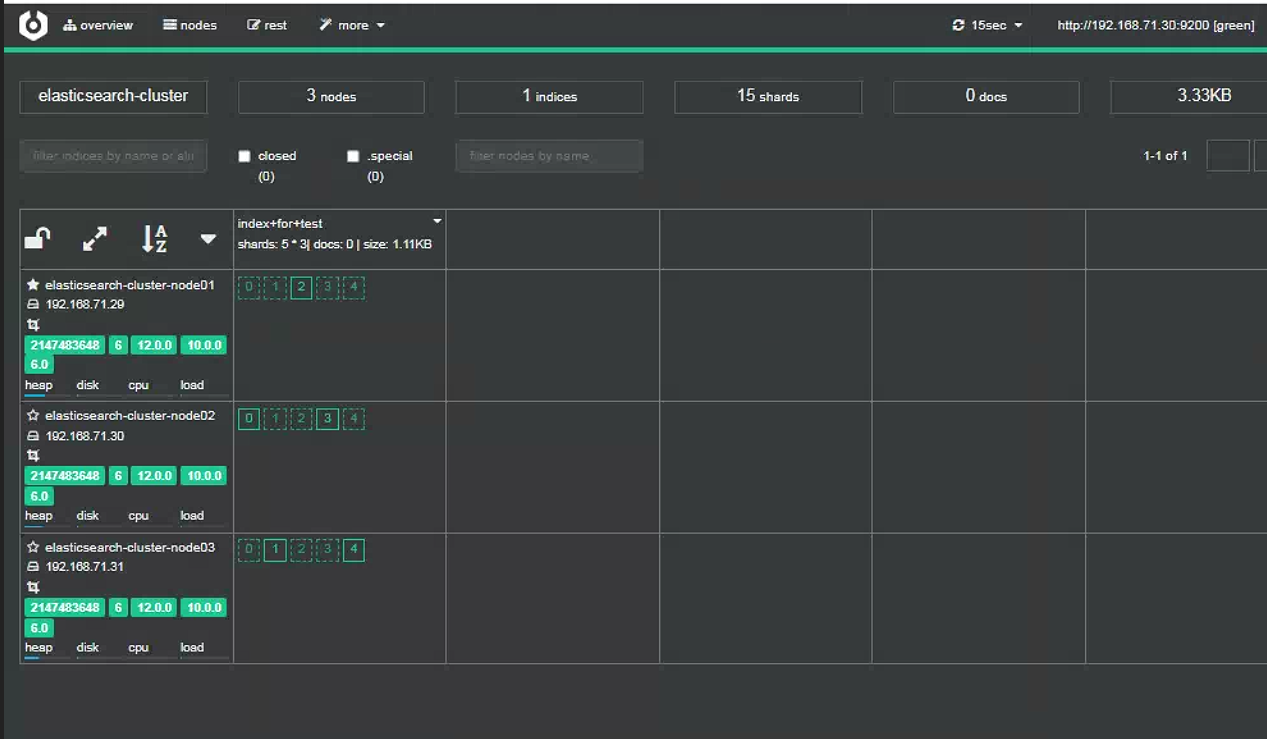
Task: Select primary shard 0 on node02
Action: coord(249,418)
